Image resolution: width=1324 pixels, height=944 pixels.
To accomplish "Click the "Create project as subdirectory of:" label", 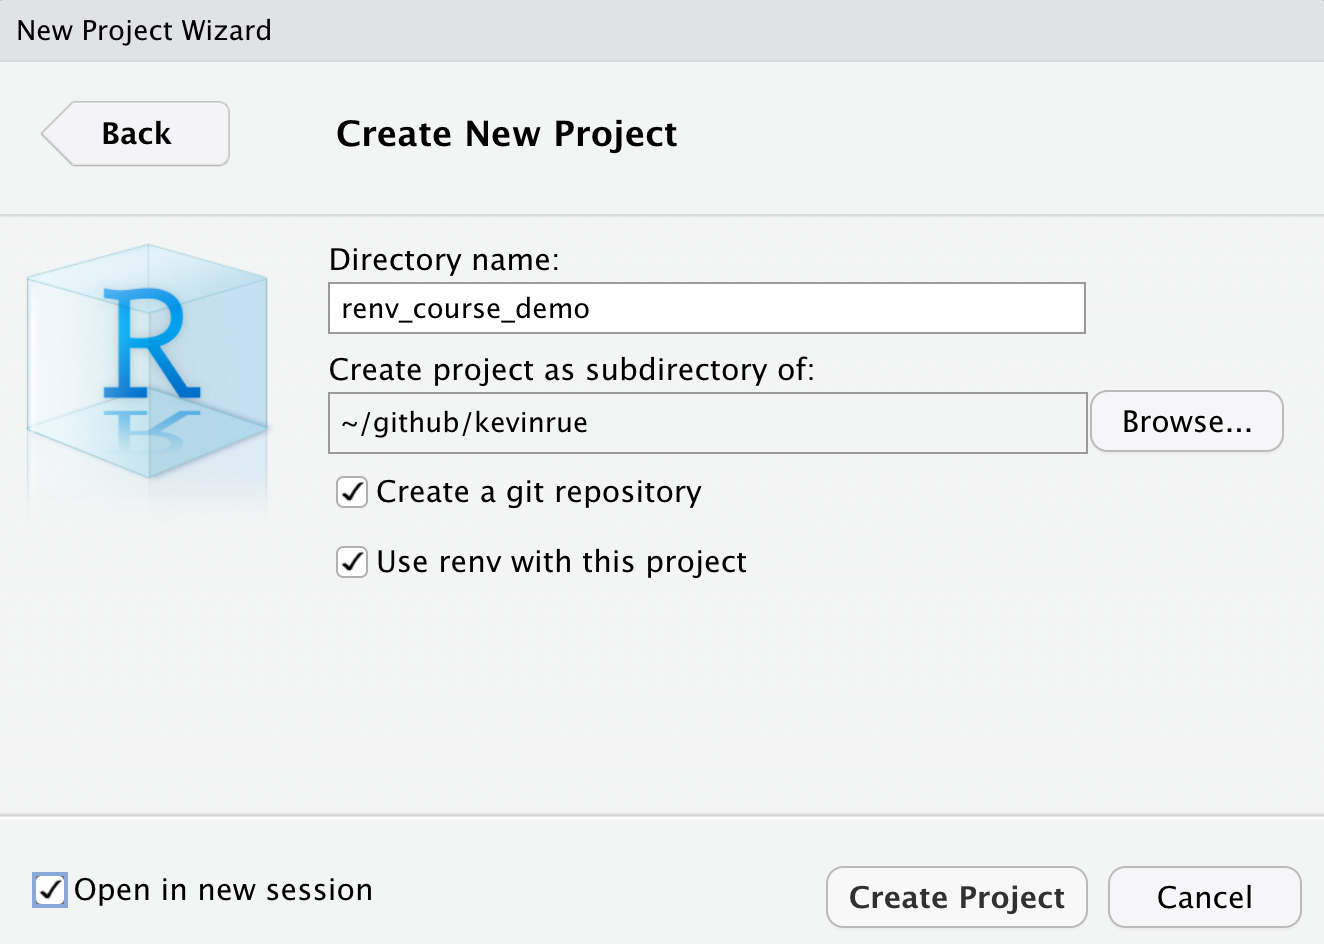I will tap(571, 370).
